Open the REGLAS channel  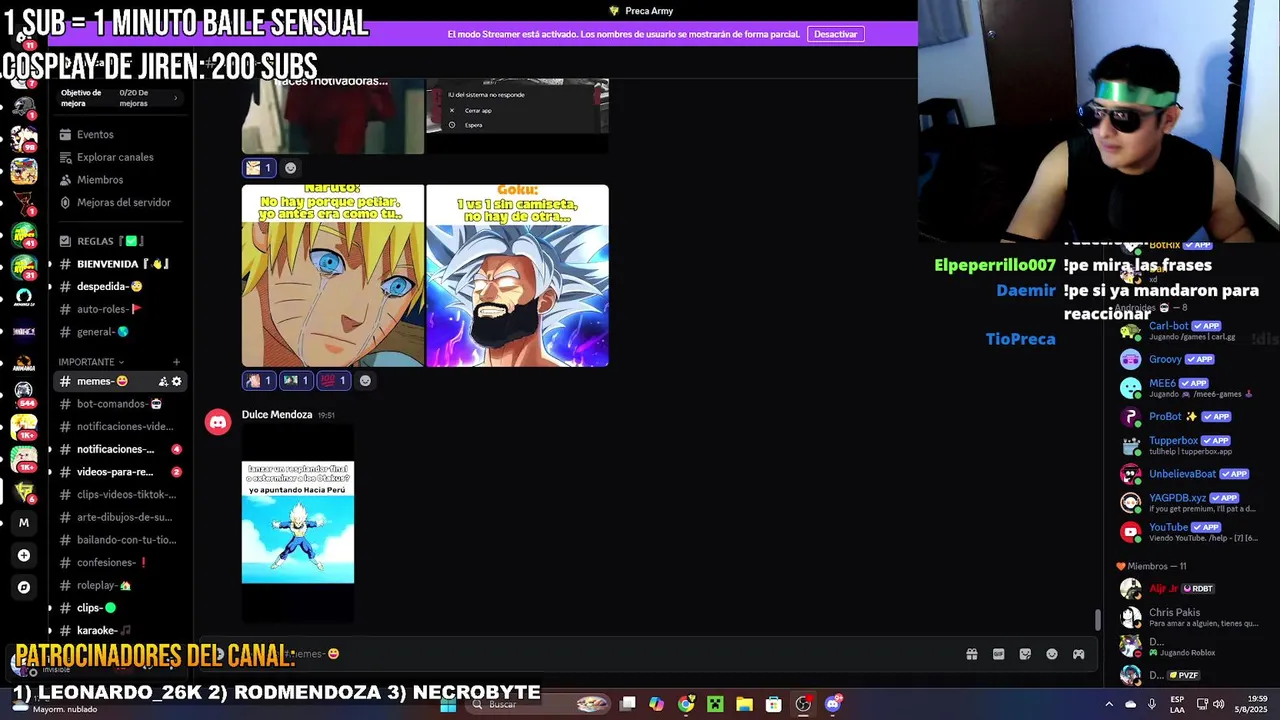coord(118,241)
